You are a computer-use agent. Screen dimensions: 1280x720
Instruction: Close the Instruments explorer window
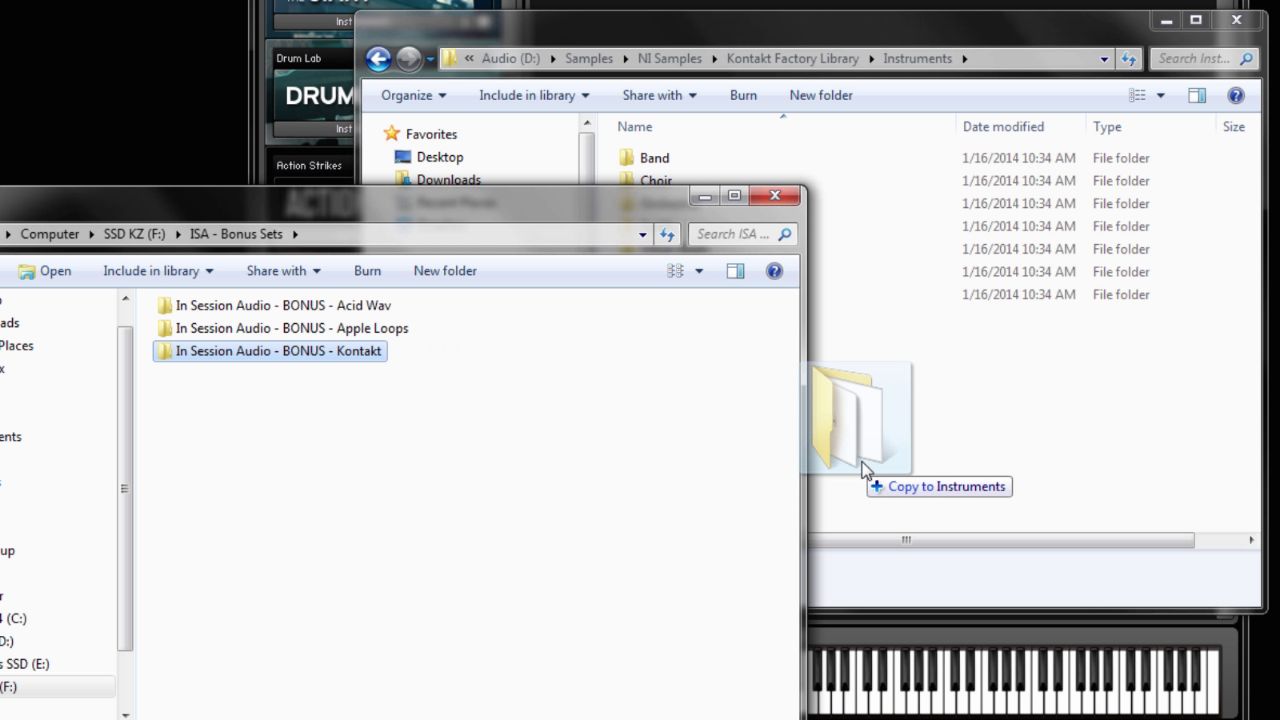tap(1236, 20)
